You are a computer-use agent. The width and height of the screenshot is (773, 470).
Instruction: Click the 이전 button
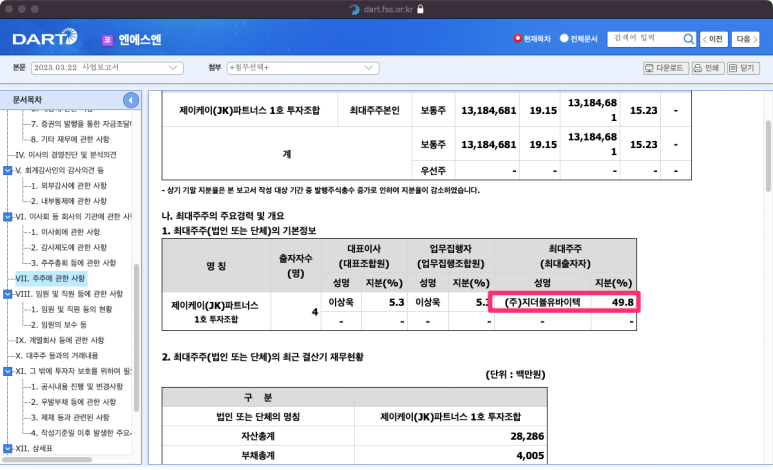pos(713,39)
